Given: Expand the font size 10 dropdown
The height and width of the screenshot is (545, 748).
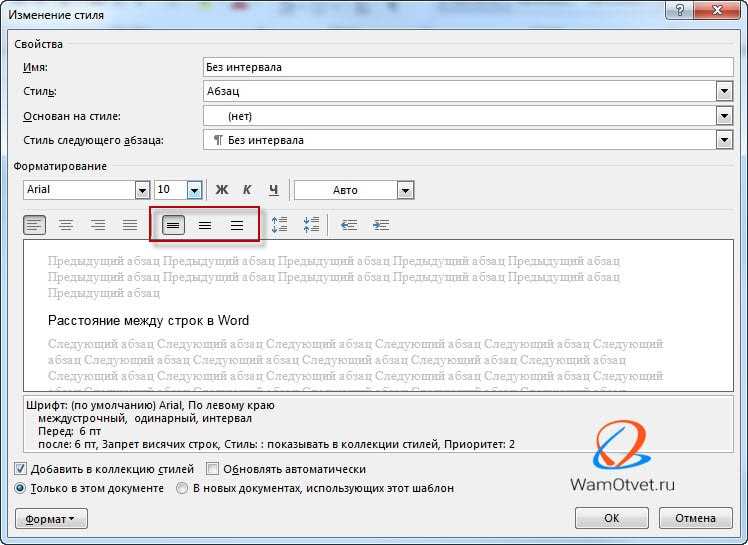Looking at the screenshot, I should click(194, 190).
